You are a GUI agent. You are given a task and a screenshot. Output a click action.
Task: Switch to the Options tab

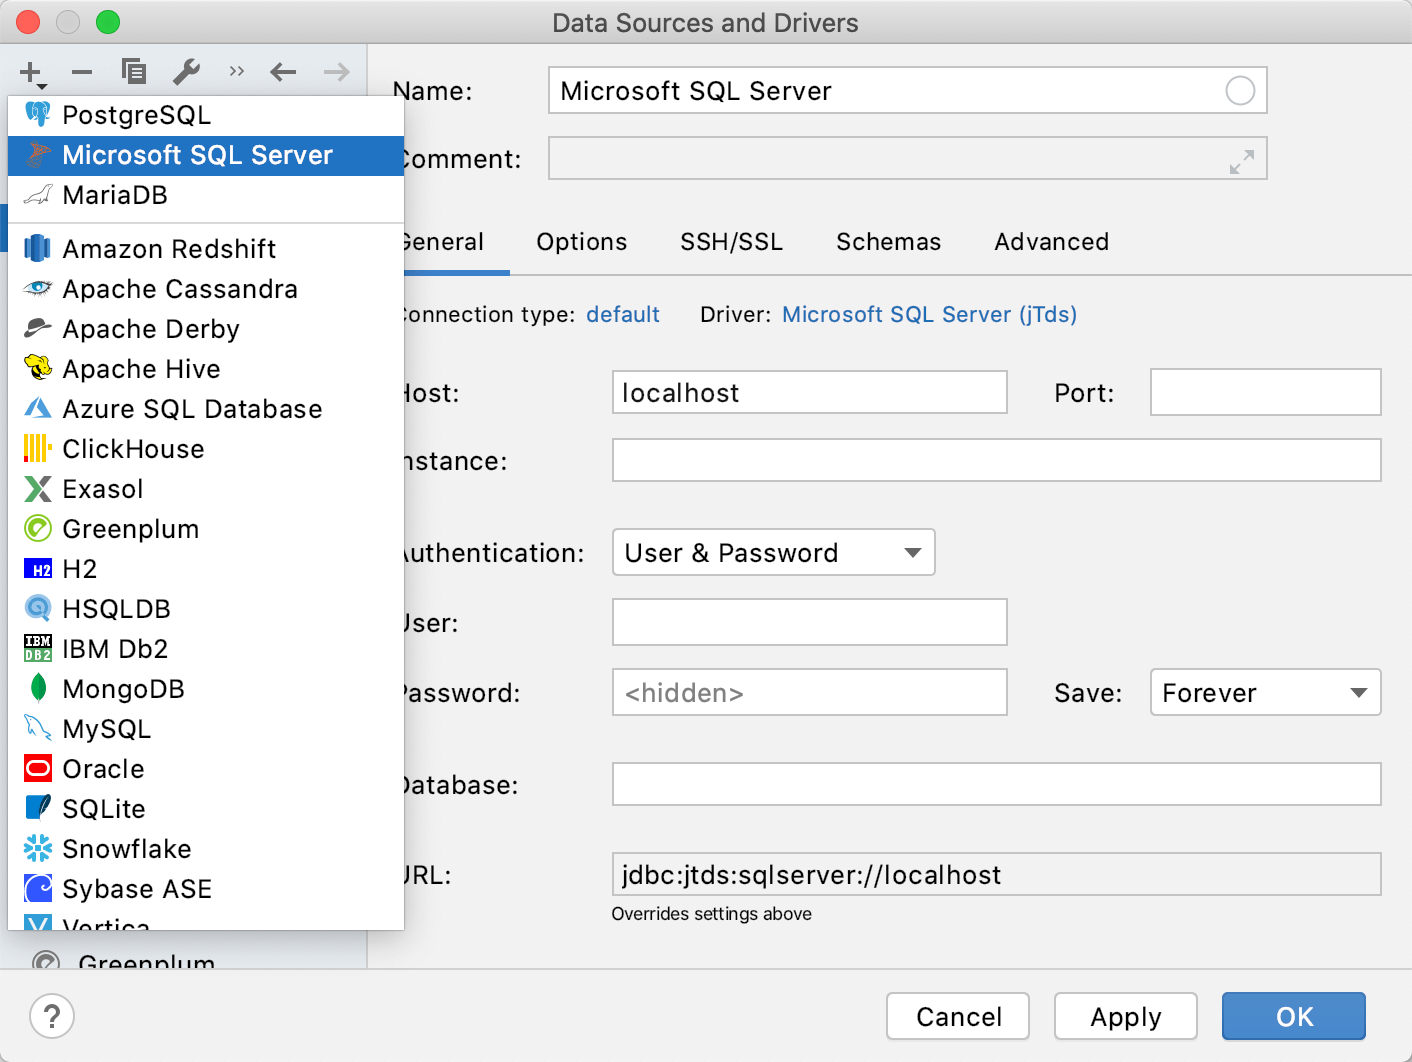[582, 242]
